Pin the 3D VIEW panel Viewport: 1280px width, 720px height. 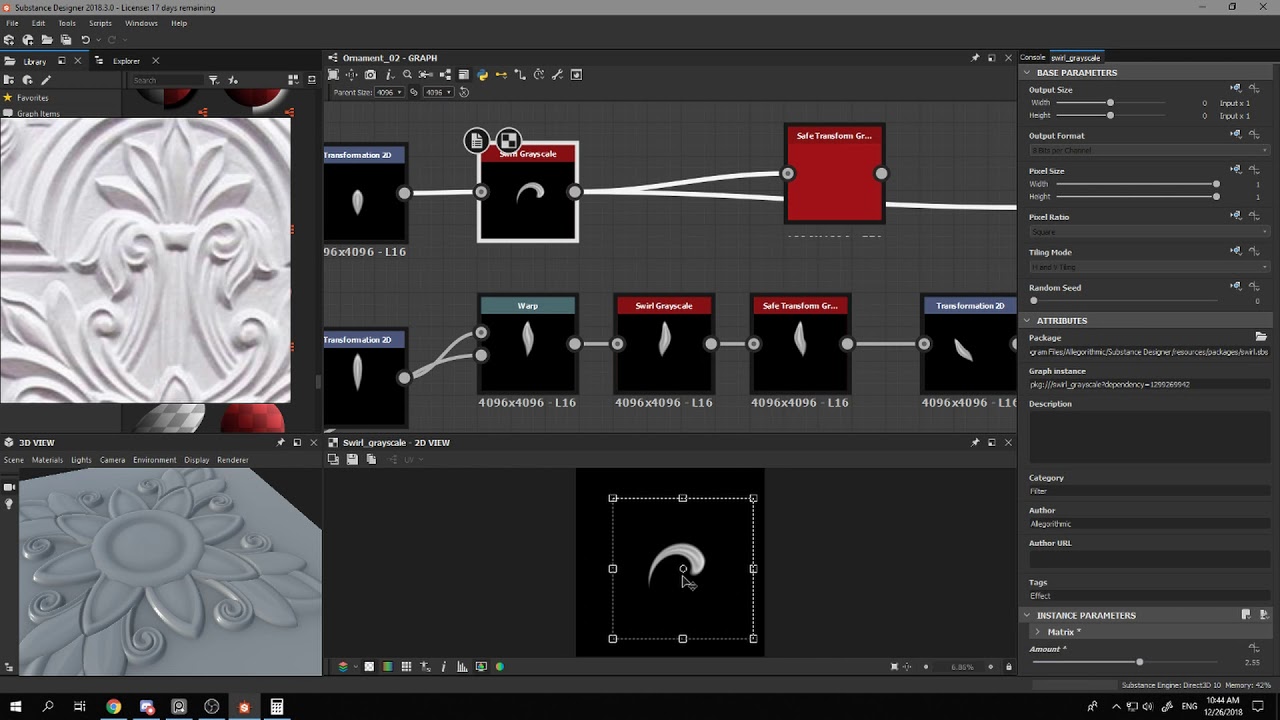click(280, 442)
